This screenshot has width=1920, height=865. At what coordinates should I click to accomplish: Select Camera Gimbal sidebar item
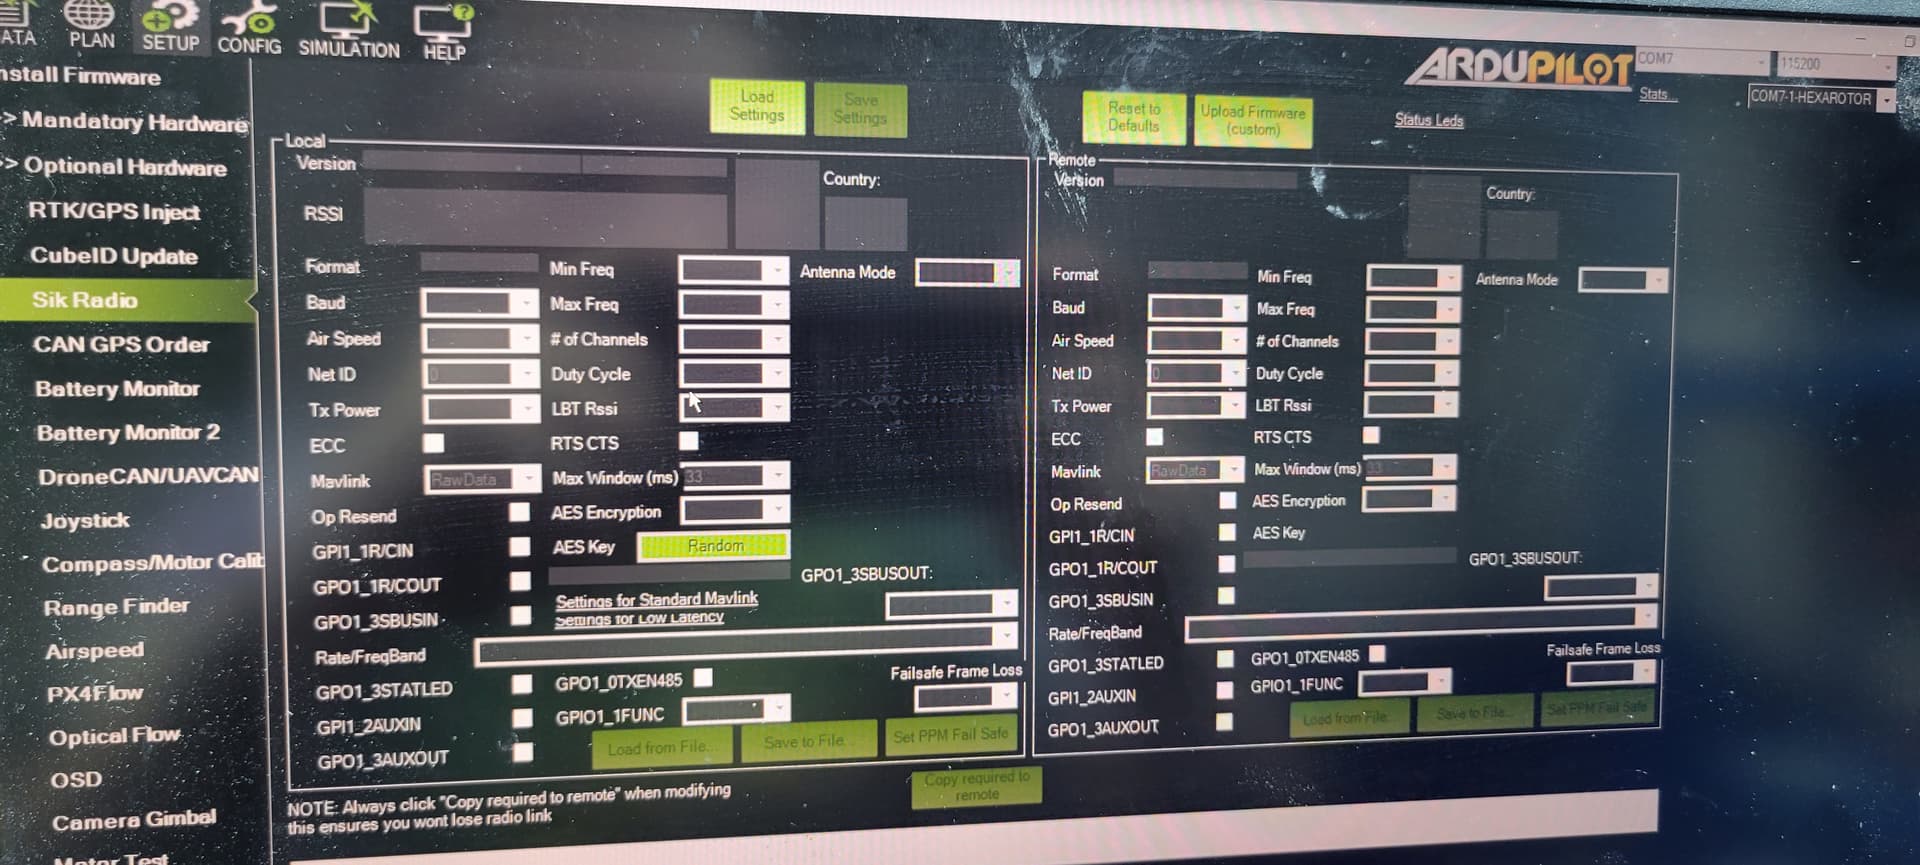(134, 821)
